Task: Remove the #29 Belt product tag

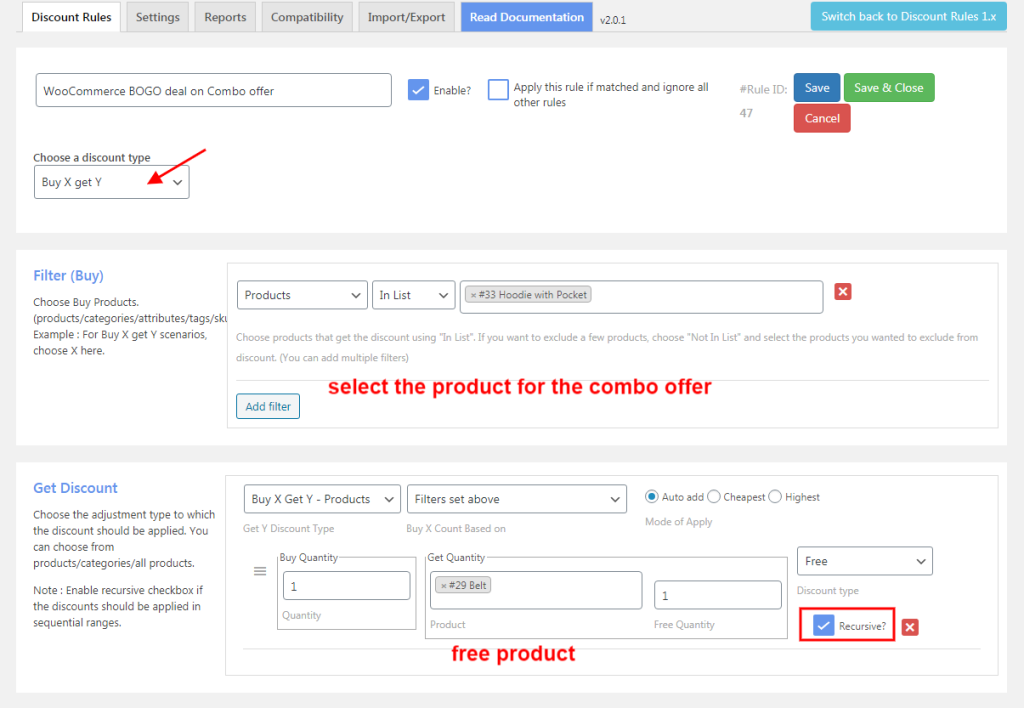Action: [x=444, y=585]
